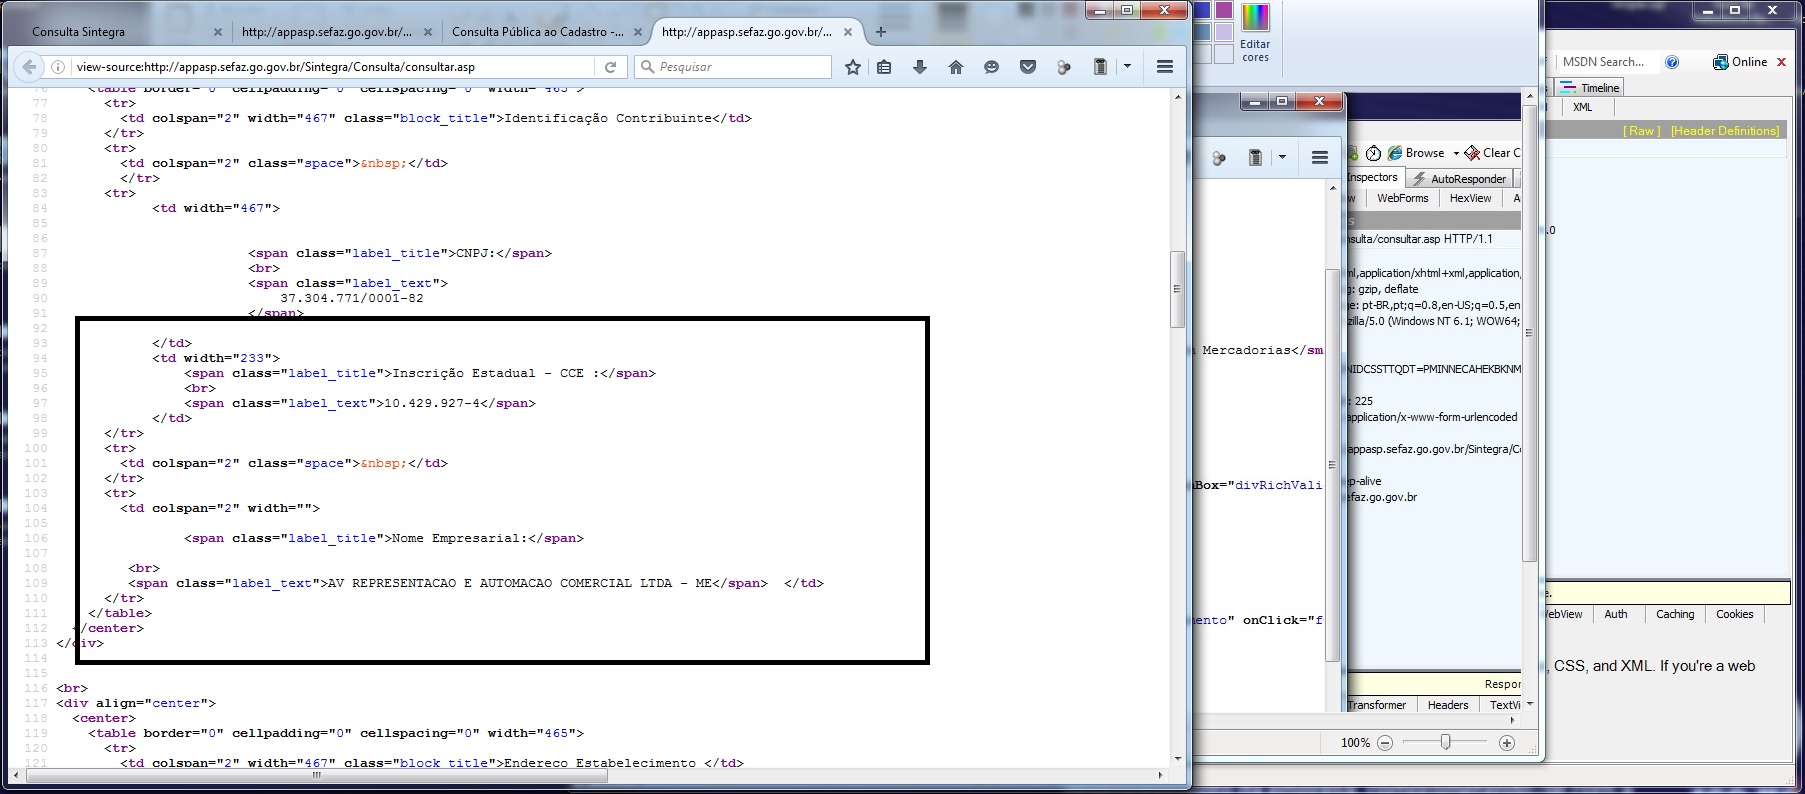The height and width of the screenshot is (794, 1805).
Task: Select the Transformer response tab
Action: tap(1376, 705)
